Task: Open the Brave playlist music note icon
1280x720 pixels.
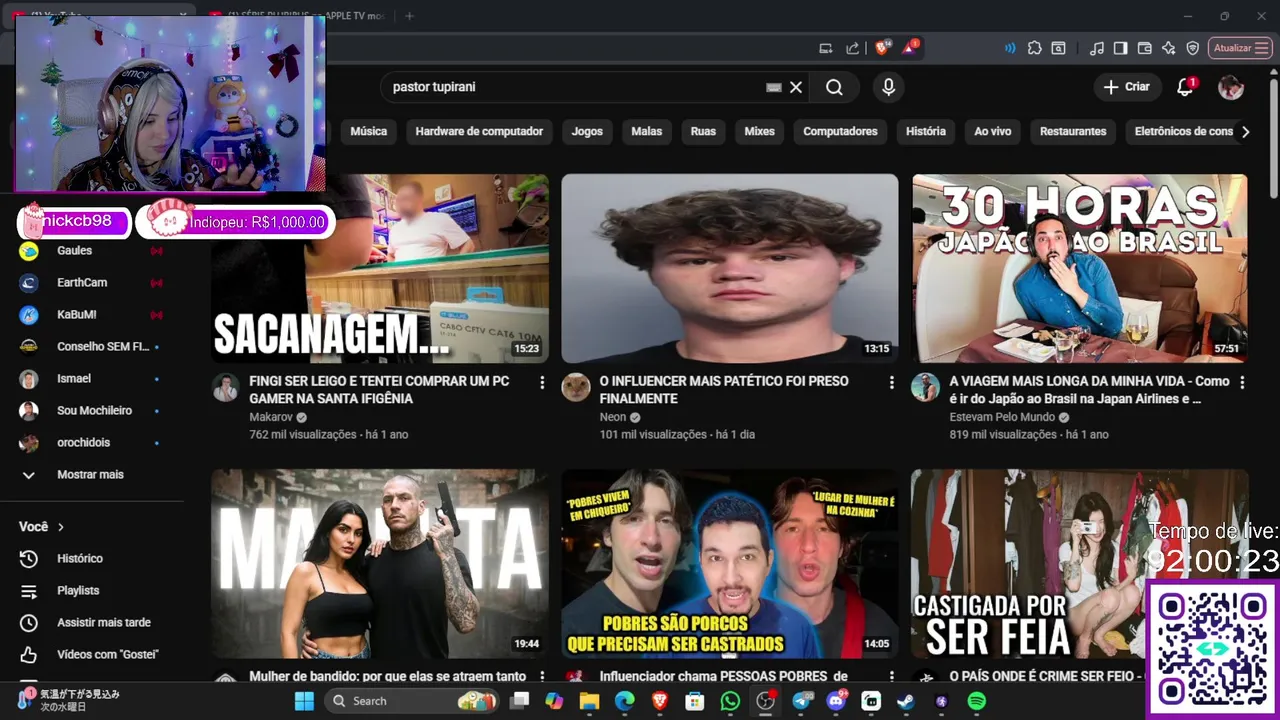Action: click(1097, 48)
